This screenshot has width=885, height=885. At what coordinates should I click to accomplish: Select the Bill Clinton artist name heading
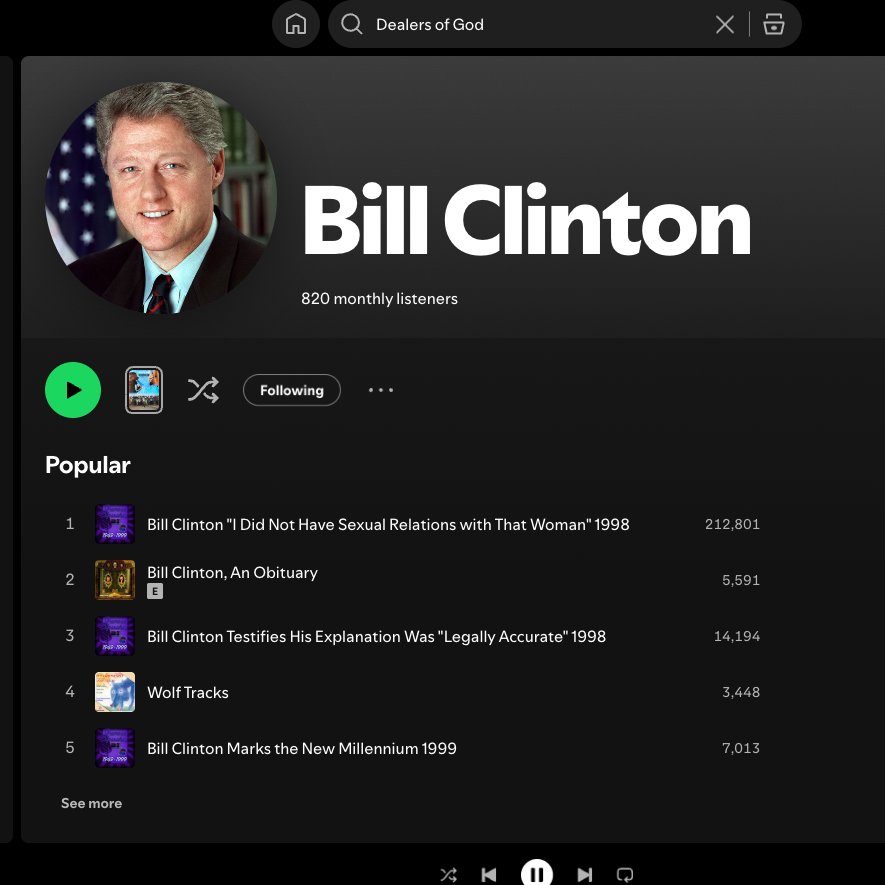point(527,220)
